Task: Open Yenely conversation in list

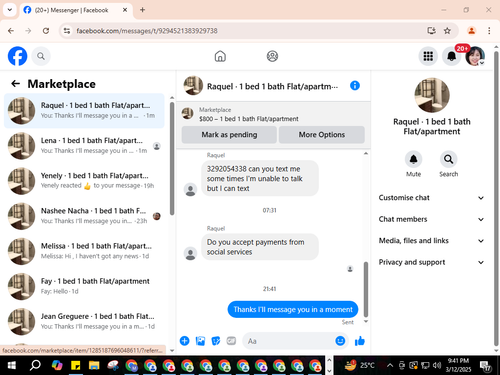Action: pos(84,181)
